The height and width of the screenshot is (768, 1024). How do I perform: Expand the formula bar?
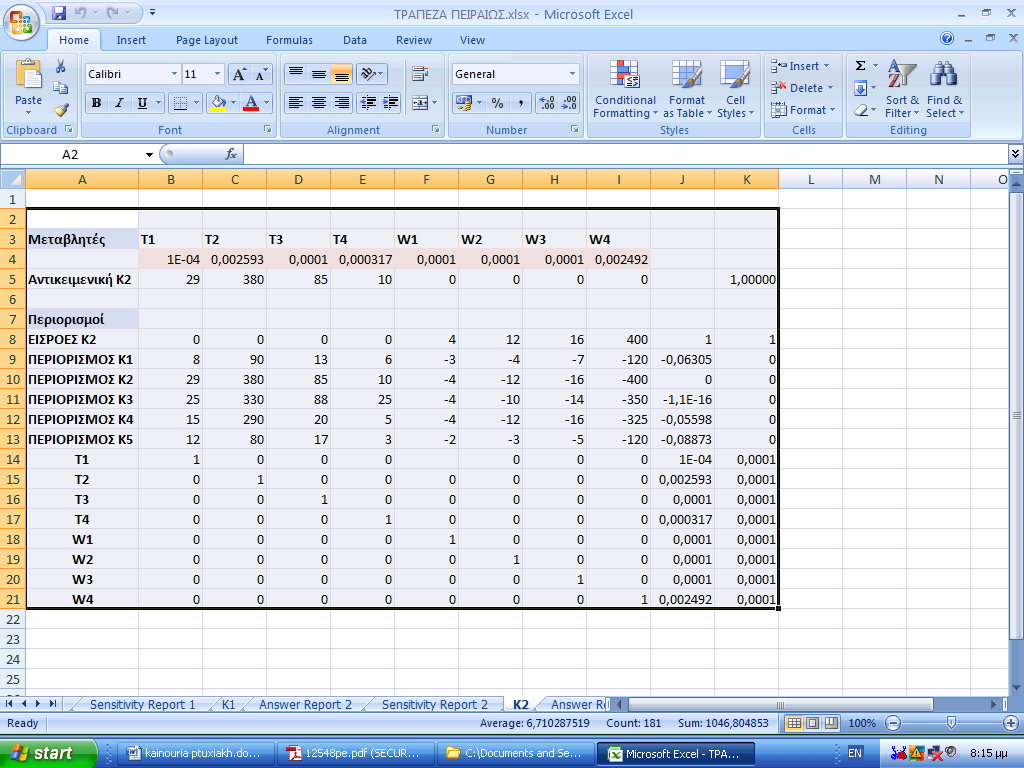tap(1015, 154)
